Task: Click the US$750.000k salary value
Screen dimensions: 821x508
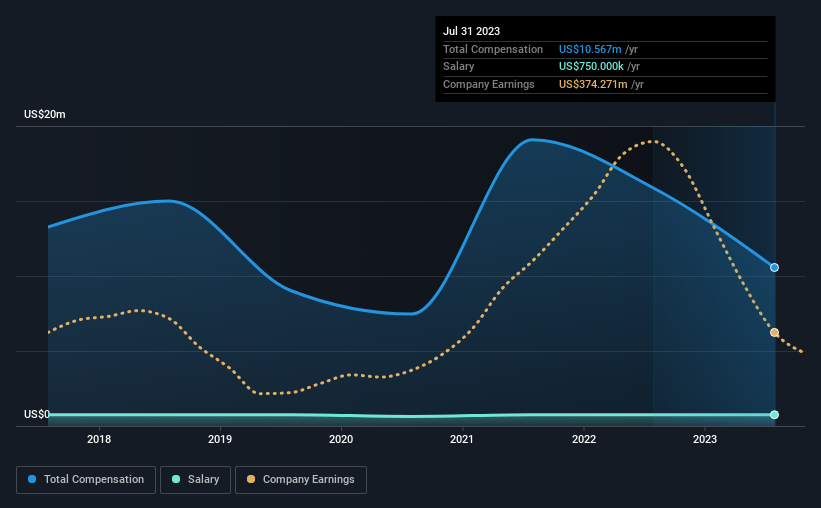Action: pyautogui.click(x=591, y=67)
